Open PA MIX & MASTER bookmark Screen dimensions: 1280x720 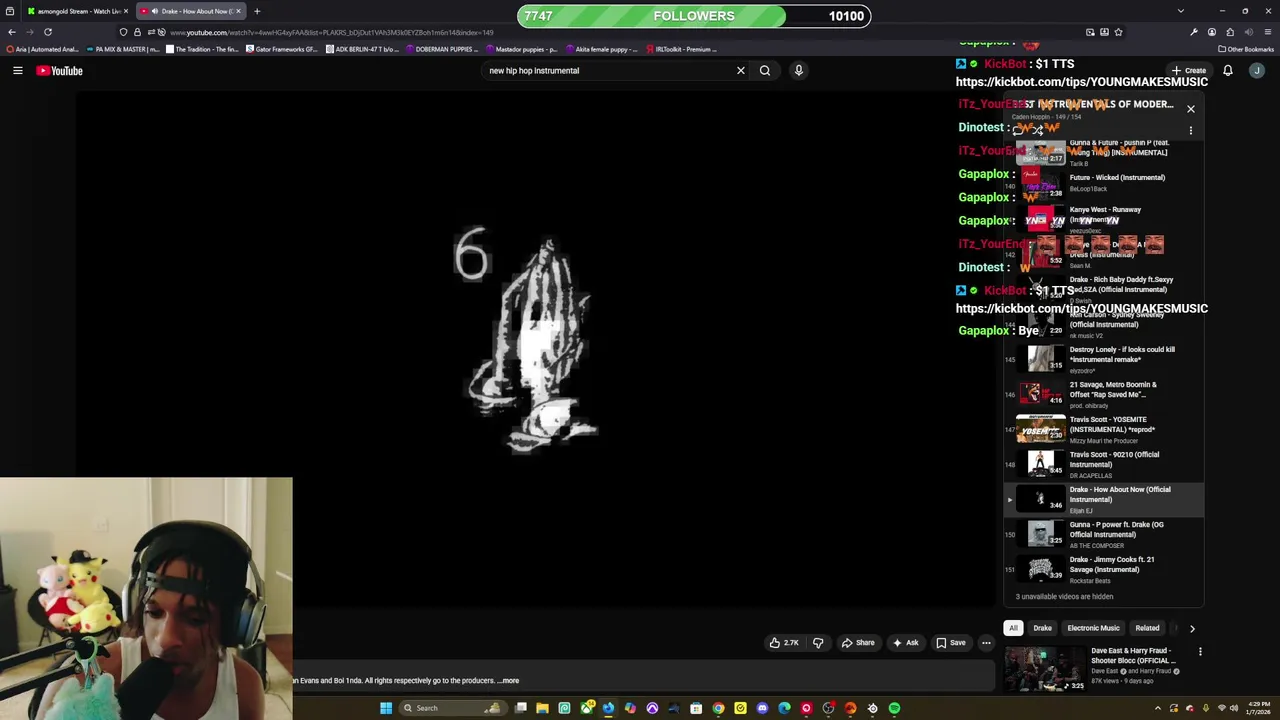click(x=124, y=49)
